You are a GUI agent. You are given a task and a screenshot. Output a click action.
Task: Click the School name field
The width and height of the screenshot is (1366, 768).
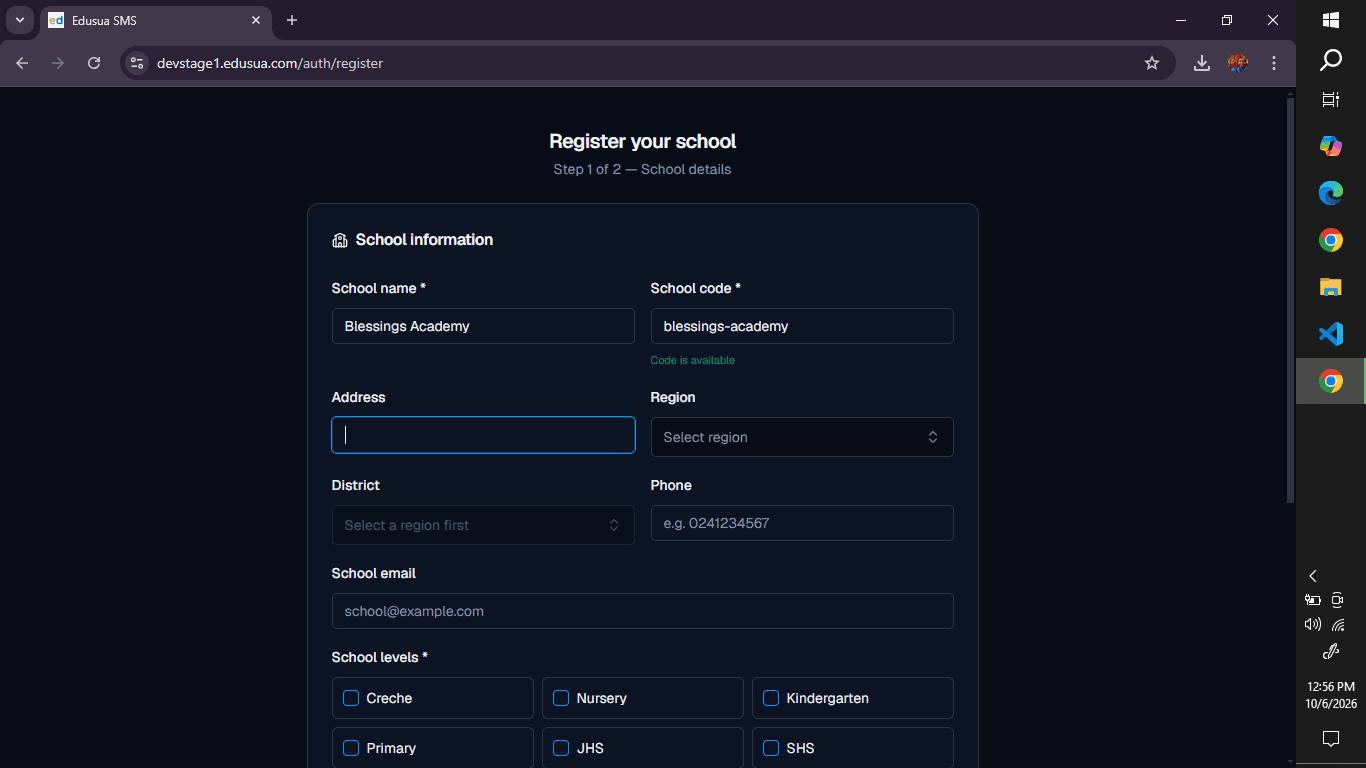click(483, 326)
